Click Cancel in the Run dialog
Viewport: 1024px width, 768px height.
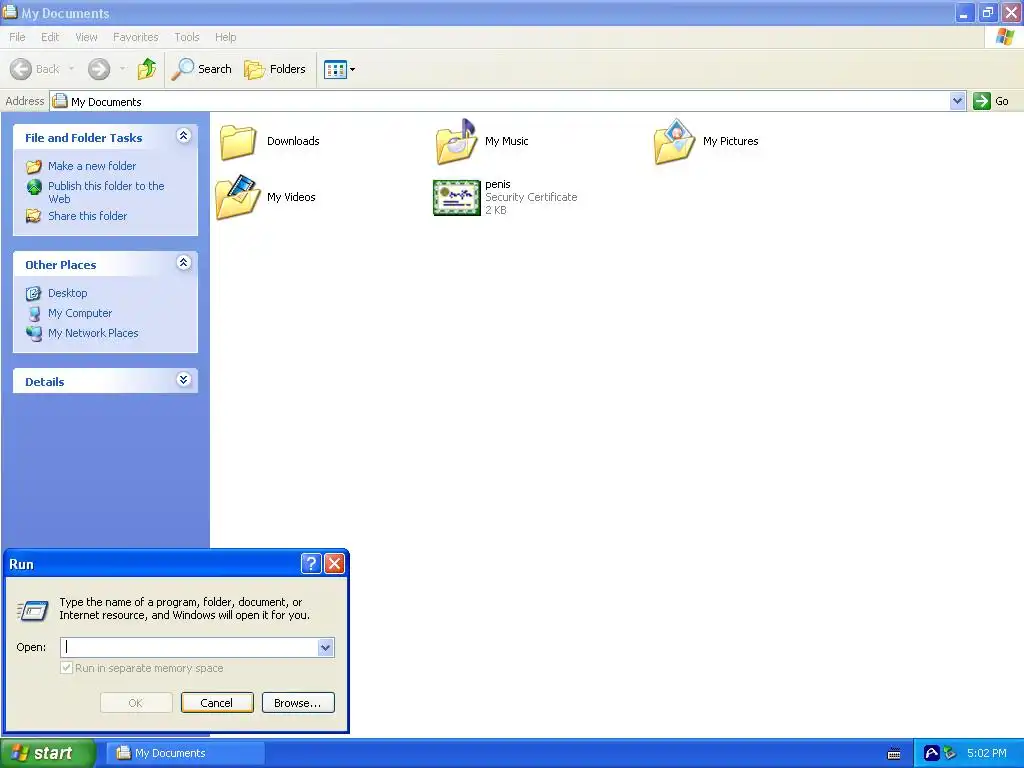click(x=217, y=703)
